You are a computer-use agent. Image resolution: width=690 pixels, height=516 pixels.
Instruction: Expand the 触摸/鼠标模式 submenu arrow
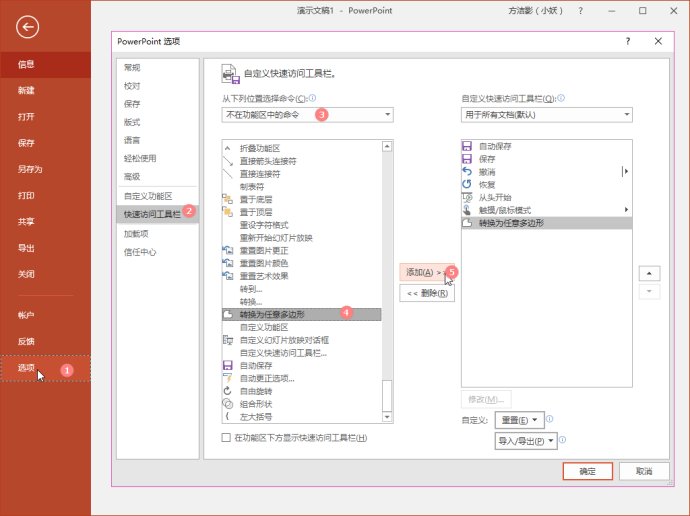coord(626,210)
